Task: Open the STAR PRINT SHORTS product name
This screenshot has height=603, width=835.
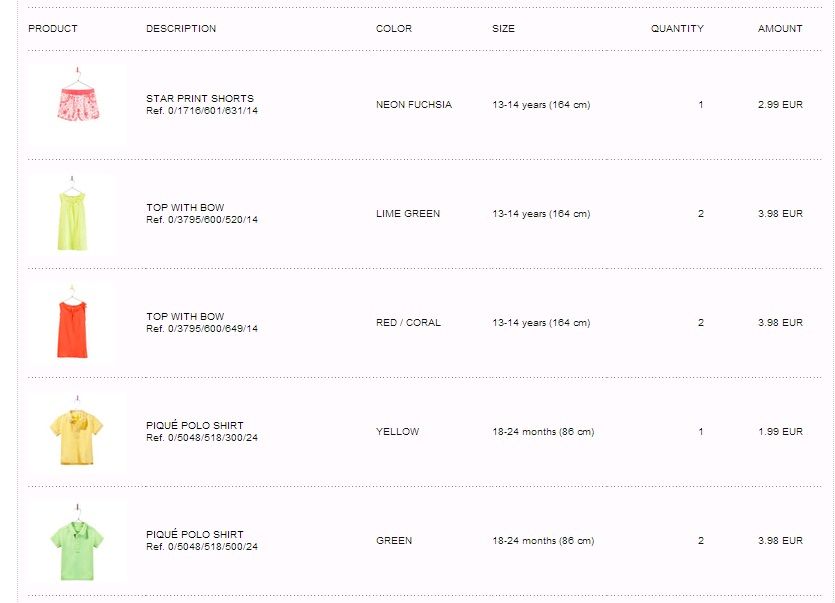Action: [200, 98]
